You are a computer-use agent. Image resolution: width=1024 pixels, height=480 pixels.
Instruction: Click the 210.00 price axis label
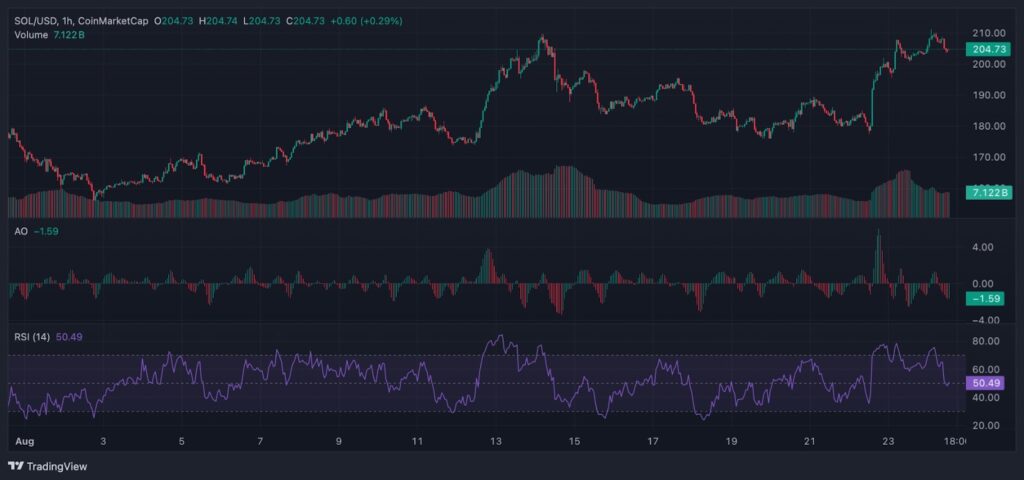point(988,33)
